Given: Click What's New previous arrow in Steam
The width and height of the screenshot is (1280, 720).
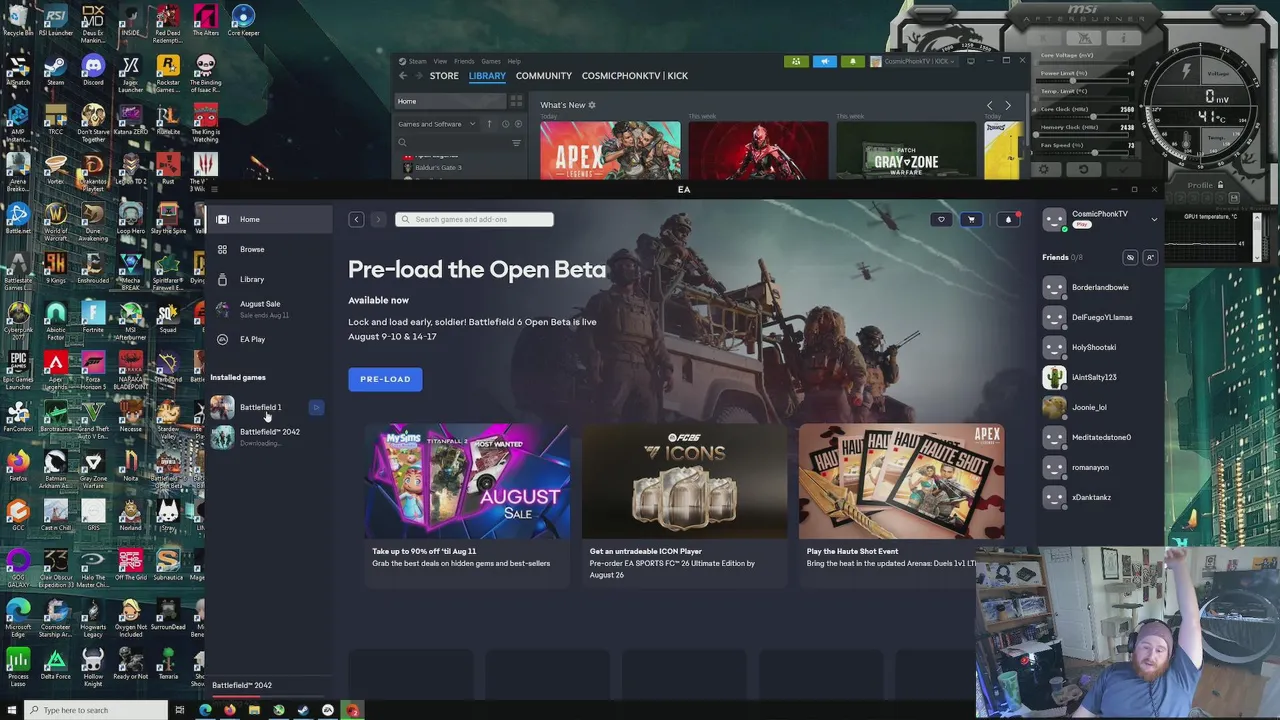Looking at the screenshot, I should 990,105.
